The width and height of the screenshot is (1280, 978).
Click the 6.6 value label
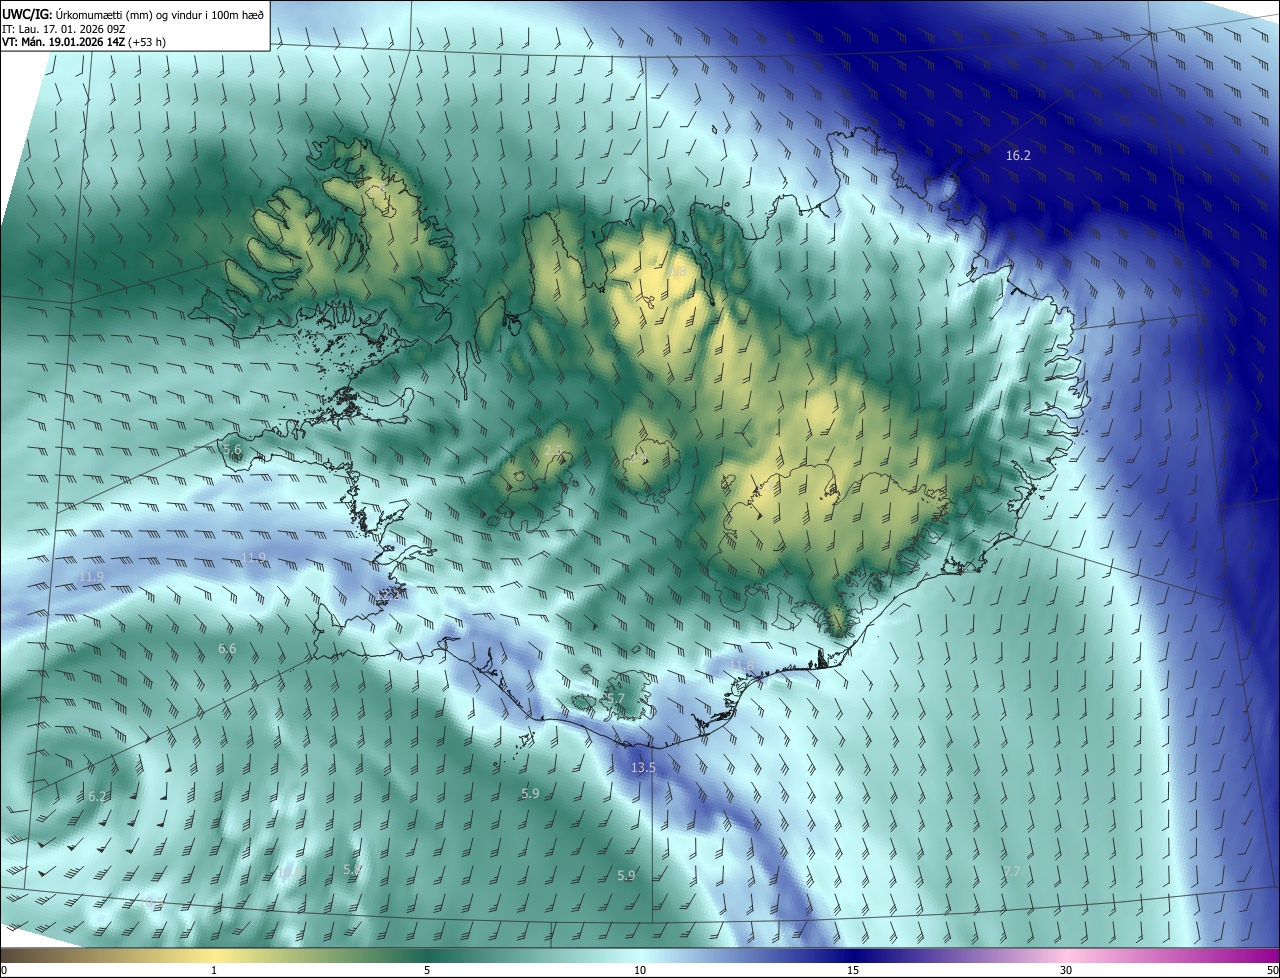pyautogui.click(x=227, y=649)
